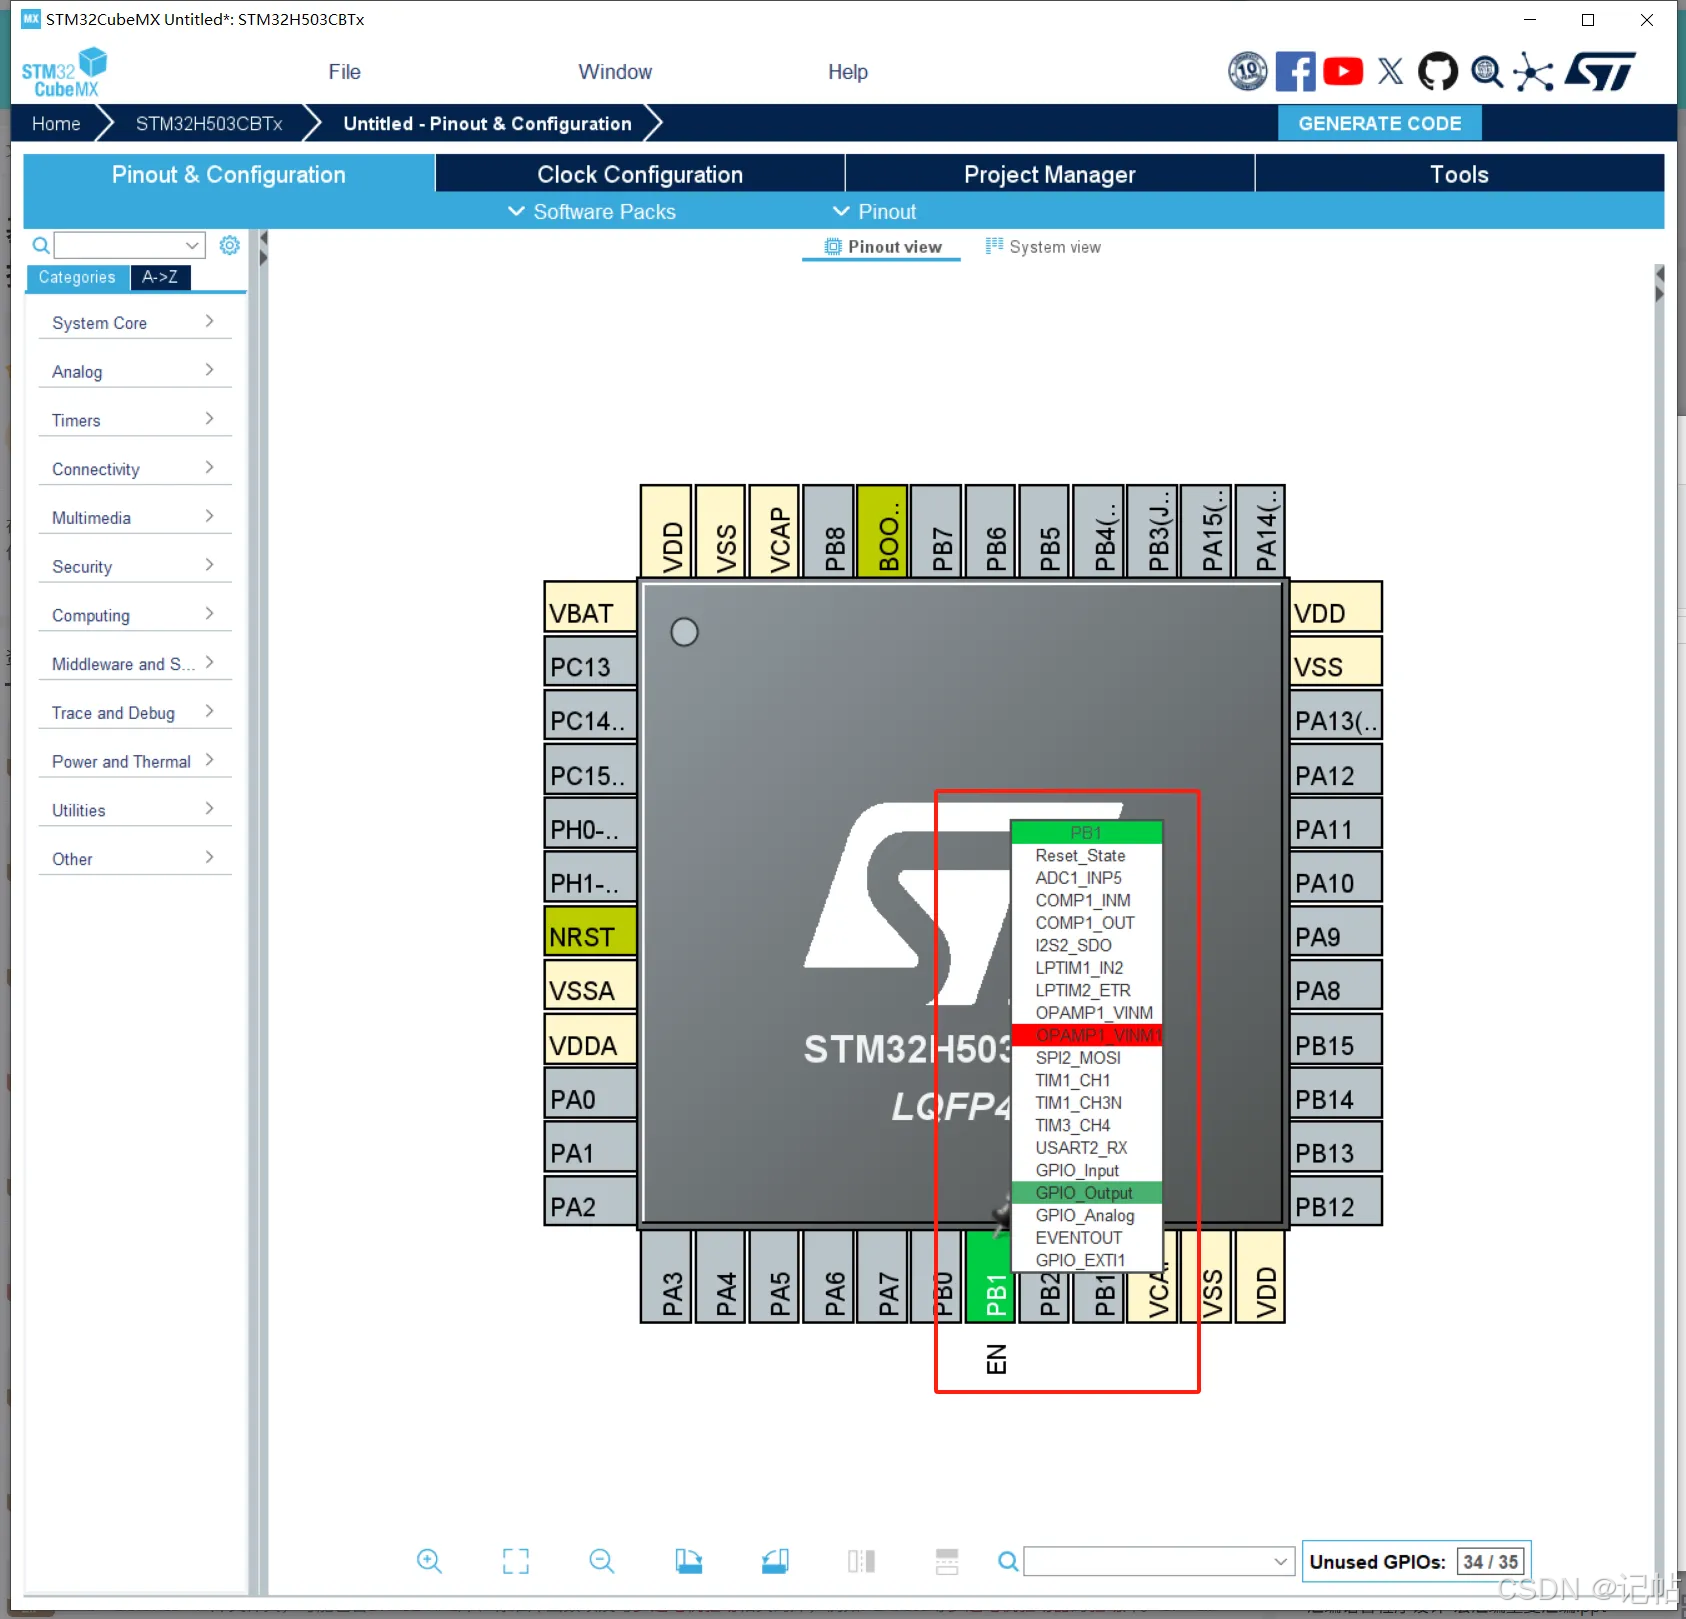Click the PA5 pin on chip
This screenshot has height=1619, width=1686.
click(x=774, y=1277)
